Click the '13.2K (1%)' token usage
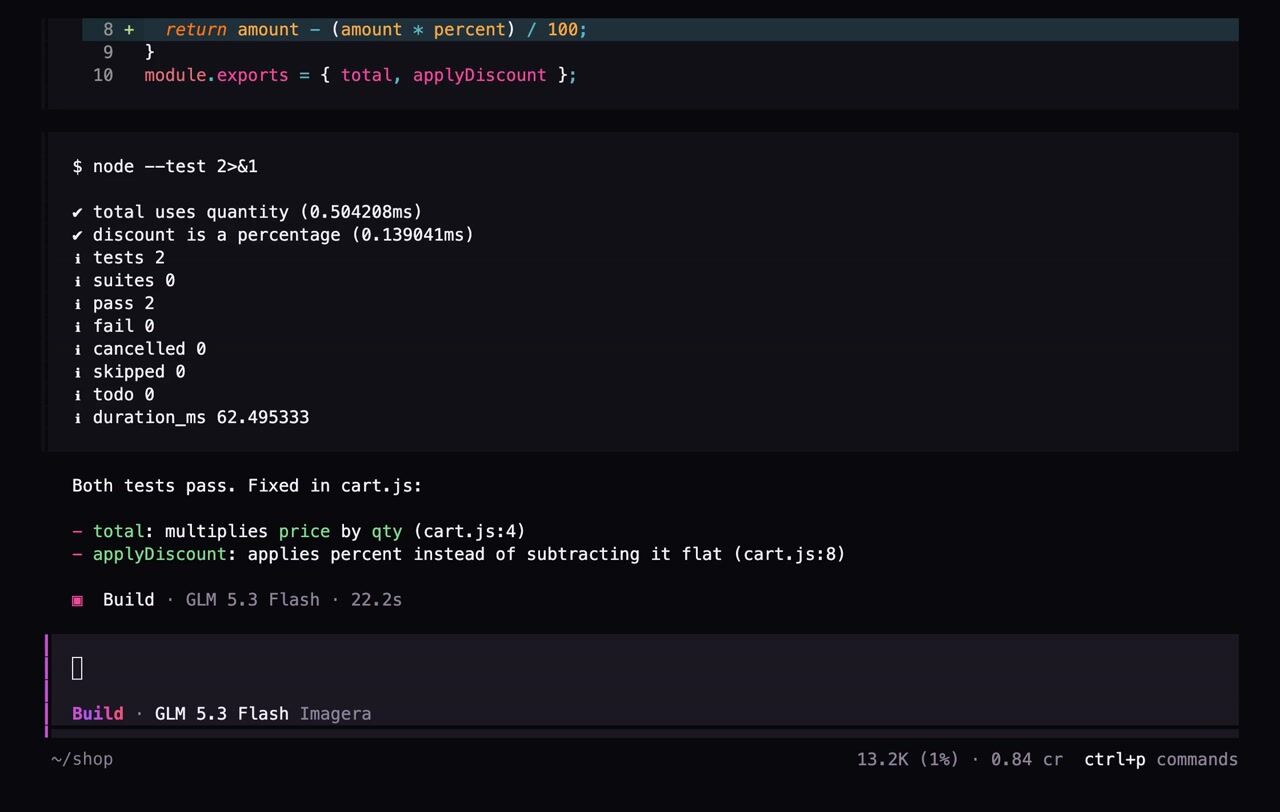 click(x=910, y=759)
